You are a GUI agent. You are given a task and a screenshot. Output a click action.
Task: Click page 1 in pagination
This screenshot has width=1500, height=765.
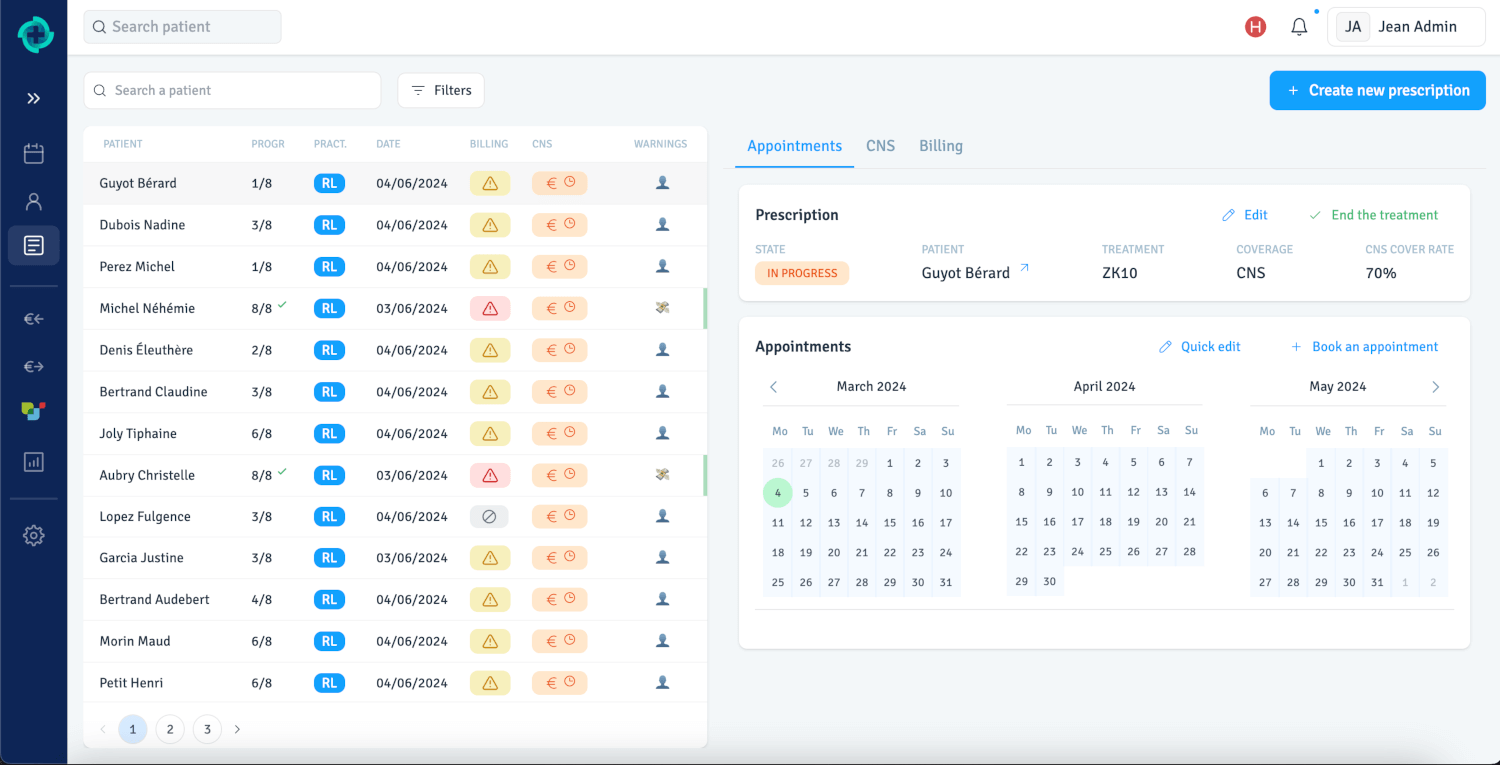pos(133,730)
